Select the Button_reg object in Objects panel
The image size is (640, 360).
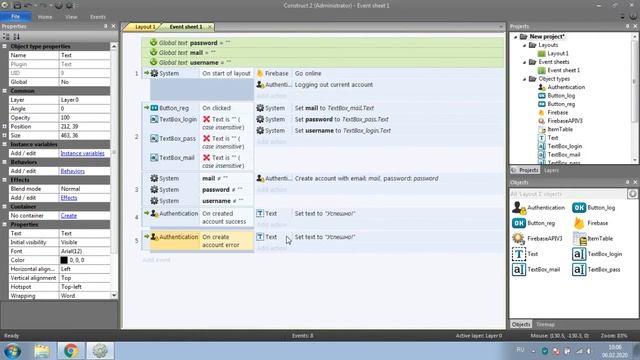click(x=519, y=223)
